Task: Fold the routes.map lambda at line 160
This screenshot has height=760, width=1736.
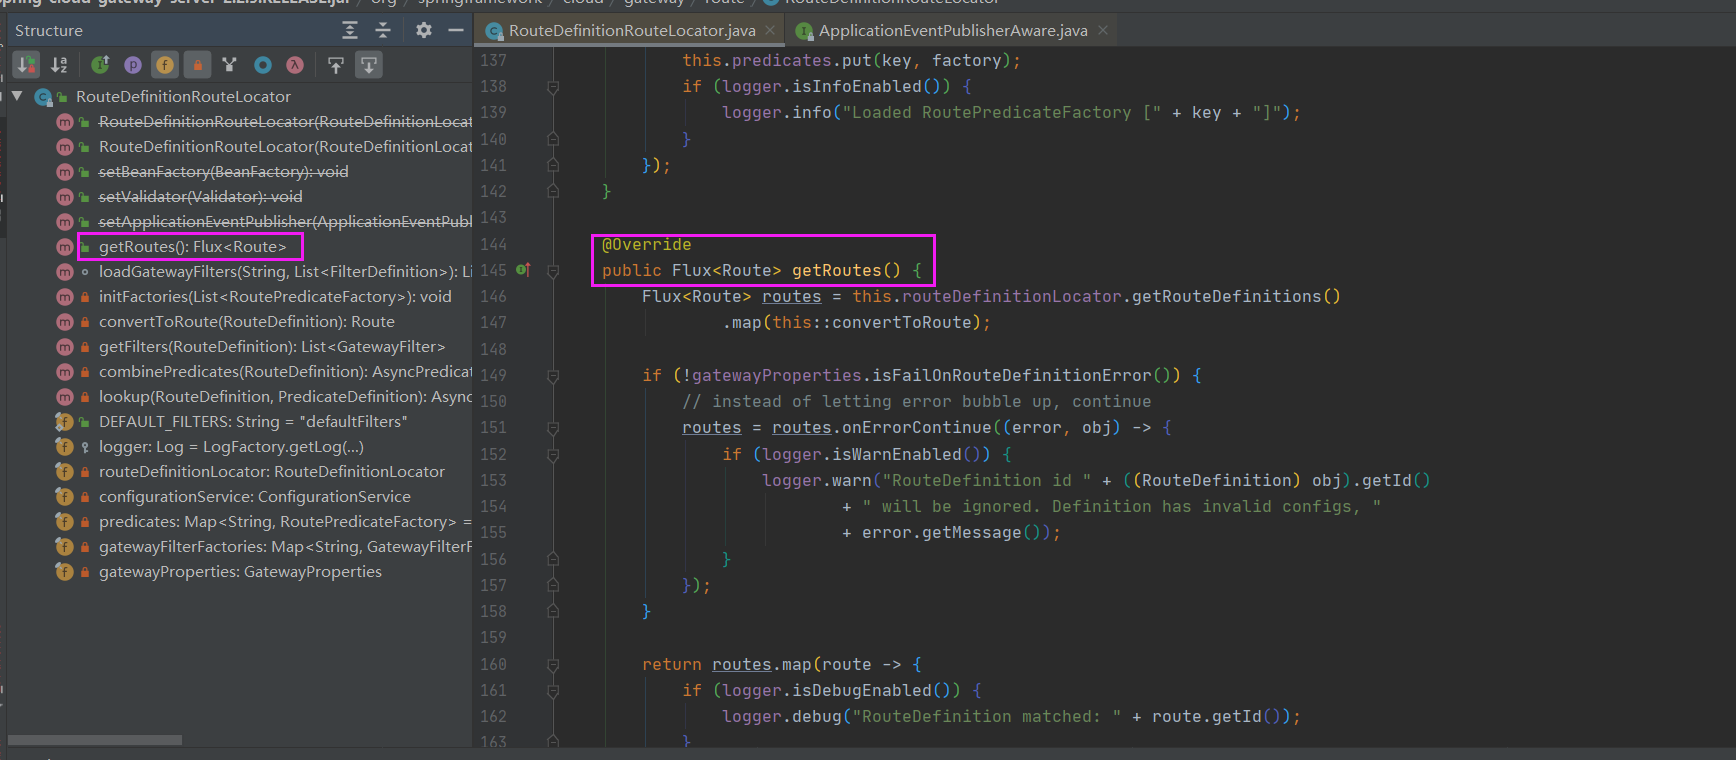Action: point(553,665)
